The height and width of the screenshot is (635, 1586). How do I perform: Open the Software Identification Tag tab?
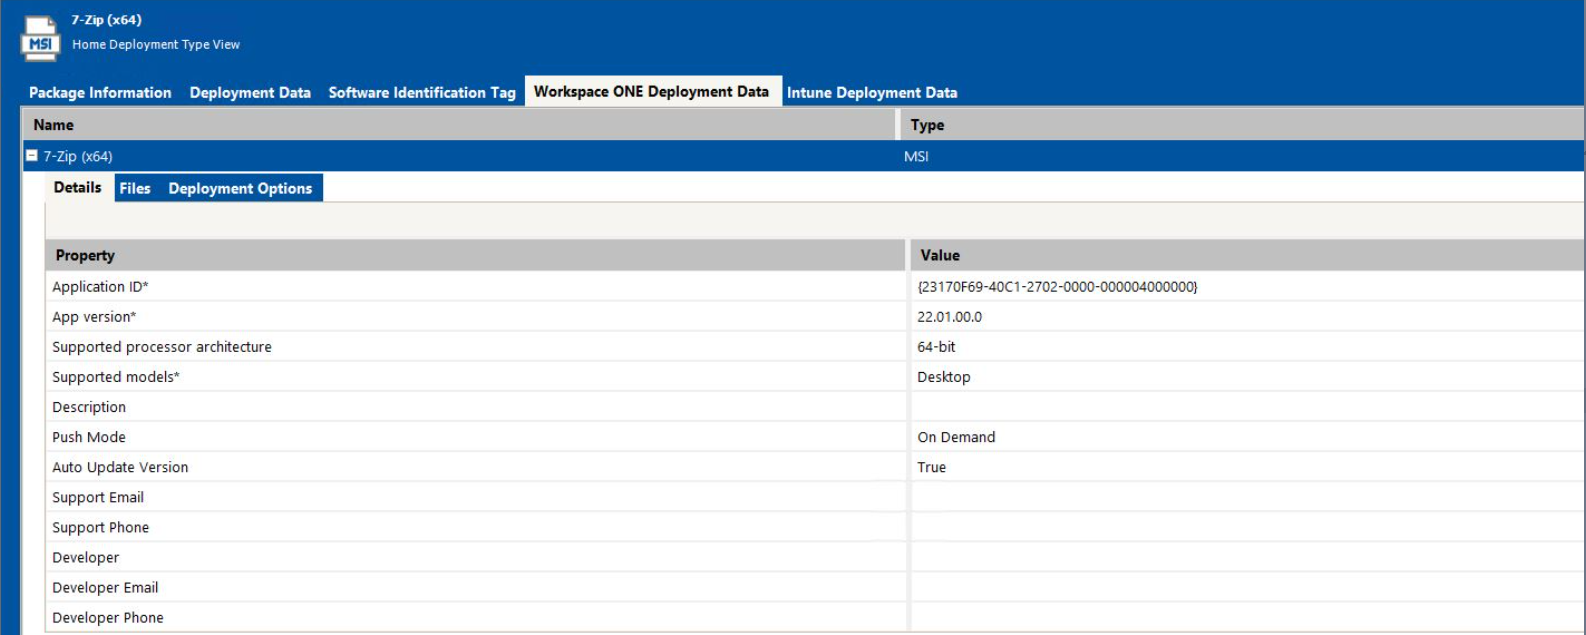tap(422, 93)
